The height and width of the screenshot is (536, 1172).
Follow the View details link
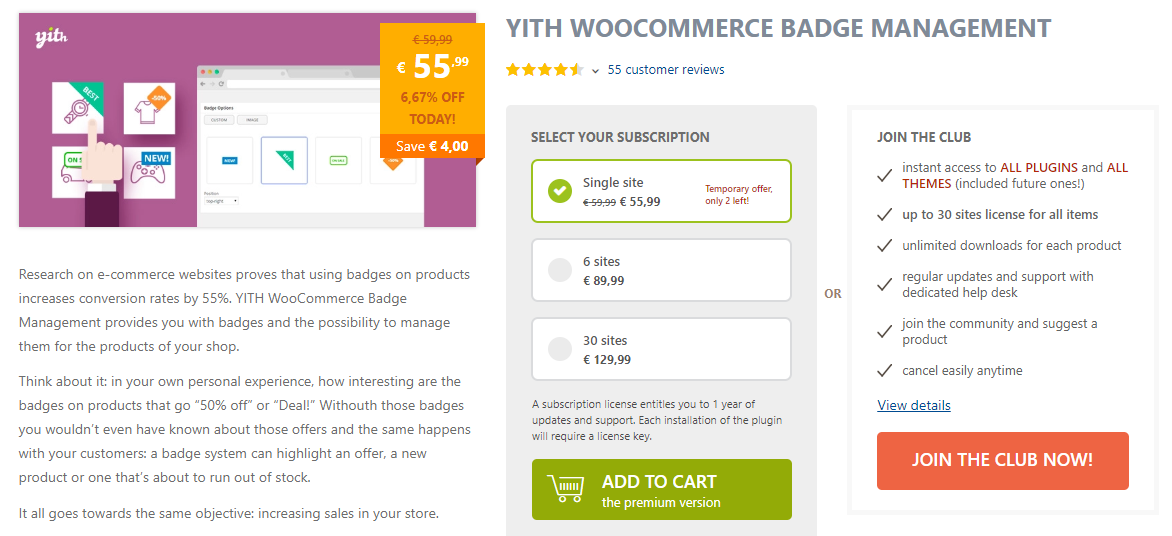pyautogui.click(x=914, y=405)
